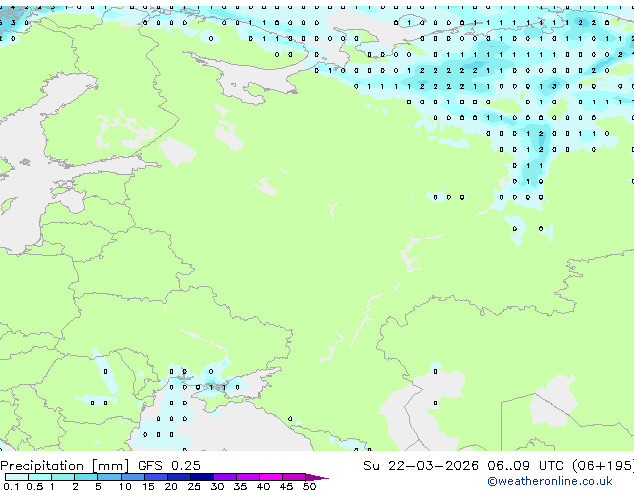The height and width of the screenshot is (490, 634).
Task: Click the legend arrow tip above 50
Action: (x=317, y=477)
